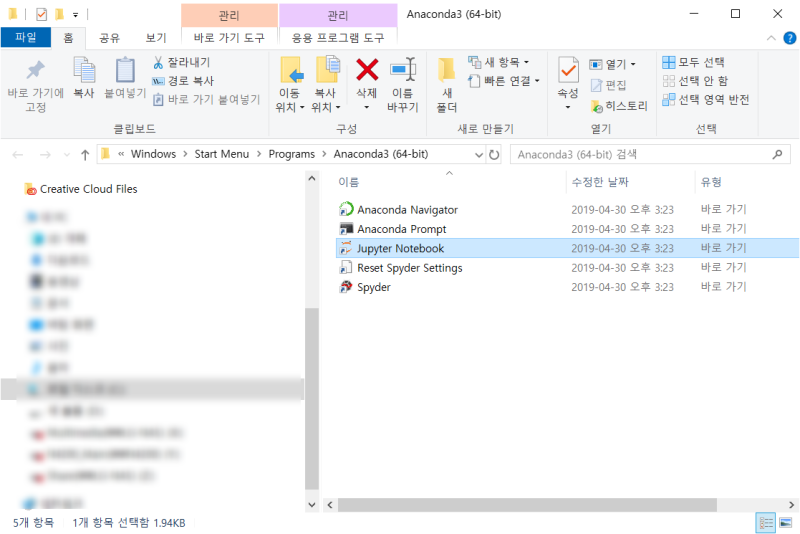This screenshot has width=800, height=534.
Task: Click the horizontal scrollbar thumb
Action: coord(527,505)
